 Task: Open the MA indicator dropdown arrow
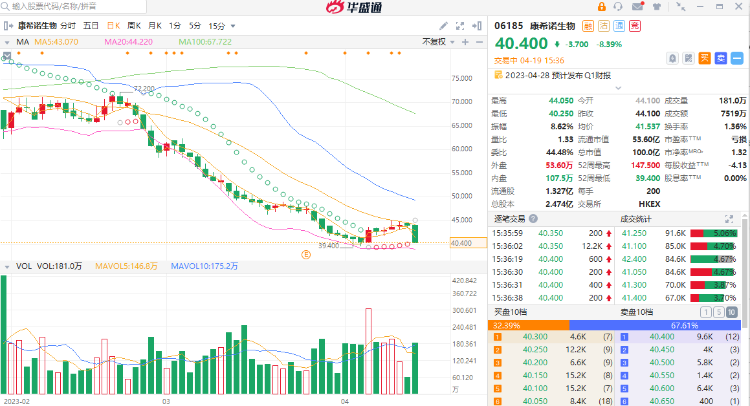click(7, 42)
